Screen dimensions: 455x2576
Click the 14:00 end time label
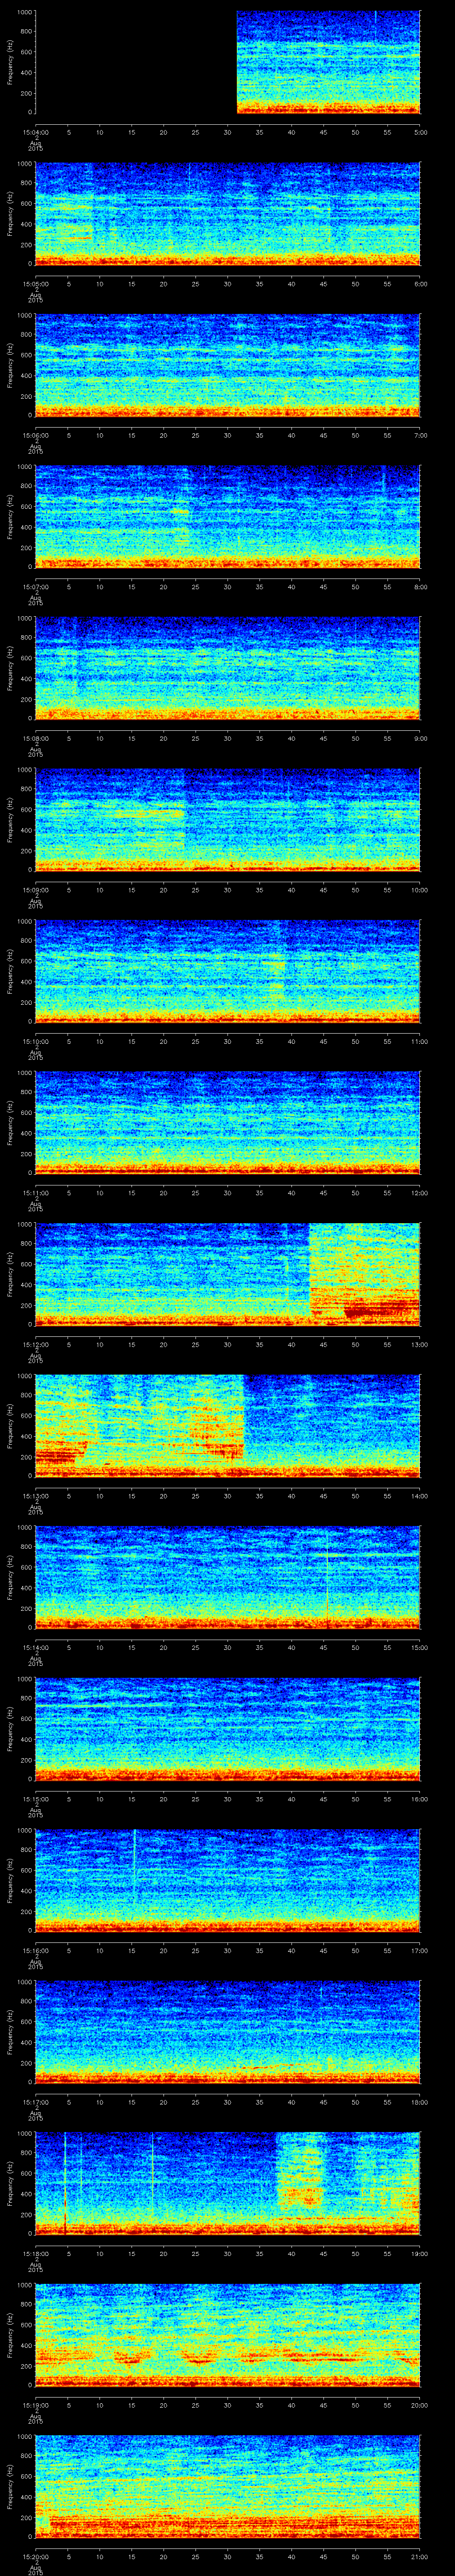[x=419, y=1495]
